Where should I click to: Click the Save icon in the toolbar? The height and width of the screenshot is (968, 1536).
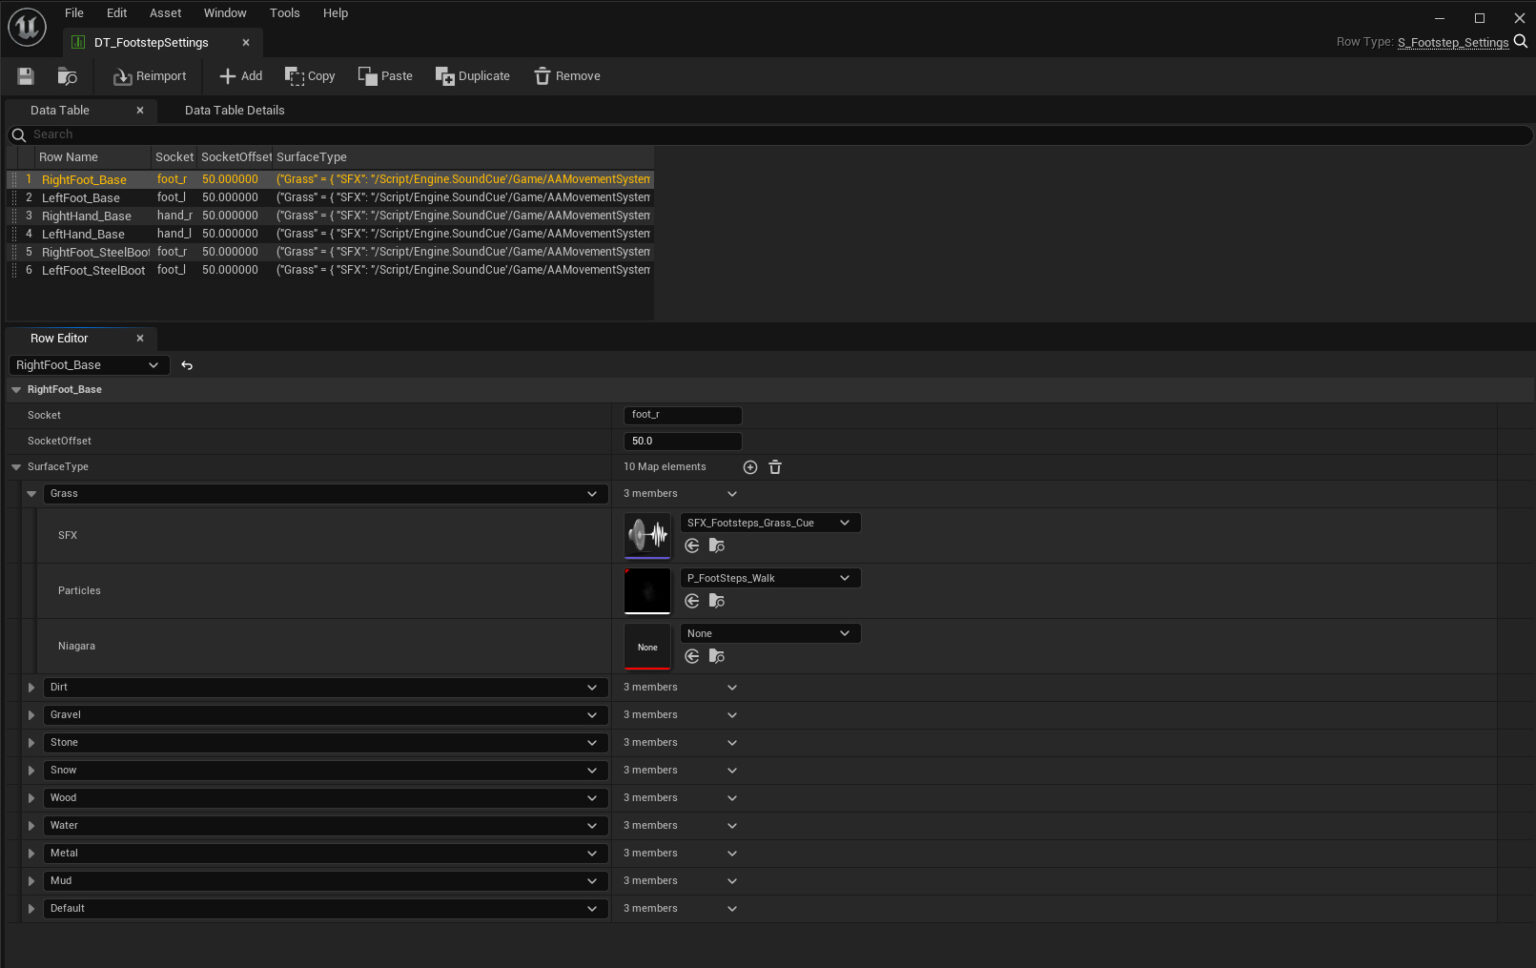[x=26, y=76]
